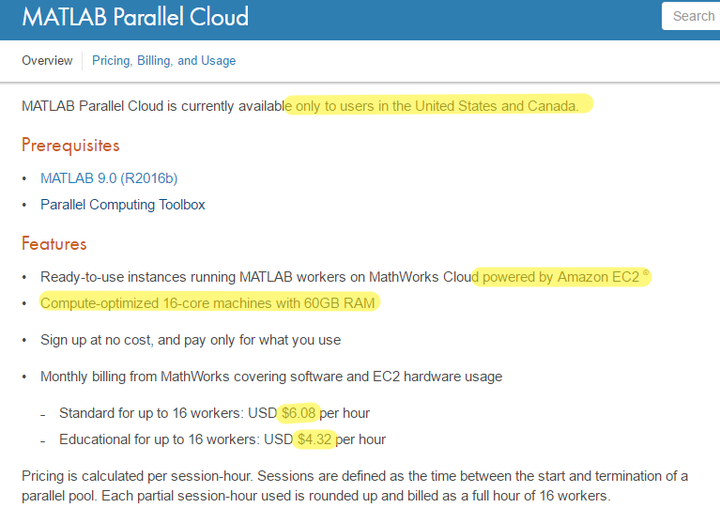Follow the Parallel Computing Toolbox link

(x=122, y=204)
